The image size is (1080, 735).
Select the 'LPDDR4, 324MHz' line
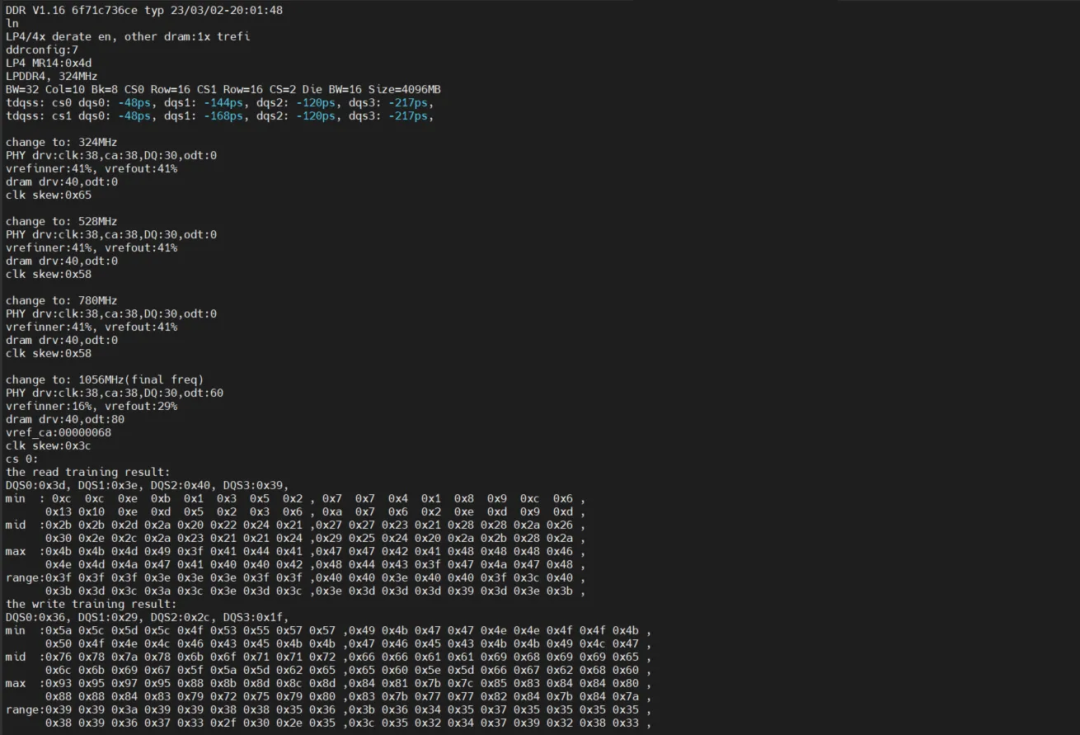point(52,76)
